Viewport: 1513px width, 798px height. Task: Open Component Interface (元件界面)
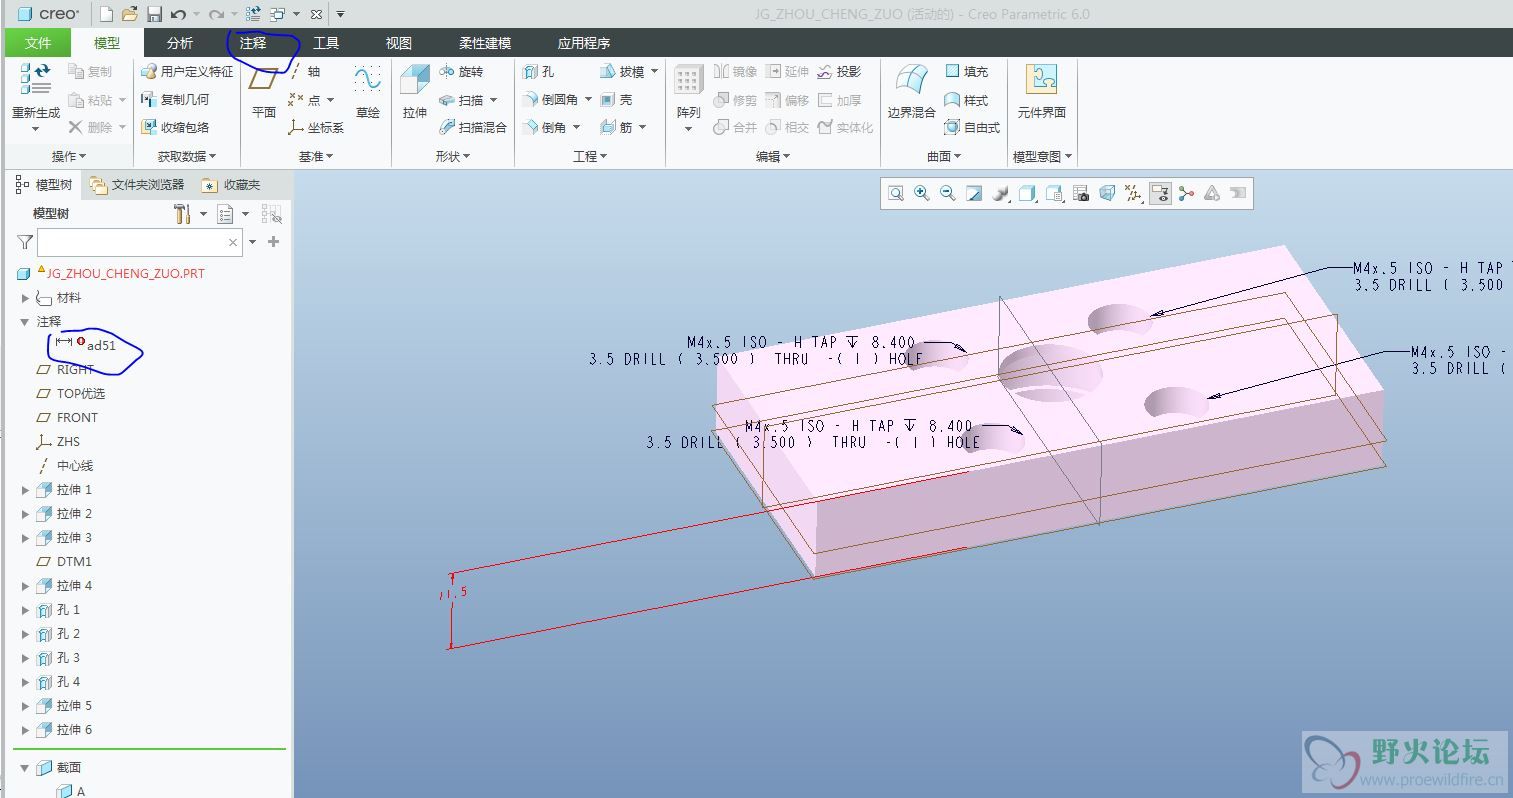[x=1042, y=92]
